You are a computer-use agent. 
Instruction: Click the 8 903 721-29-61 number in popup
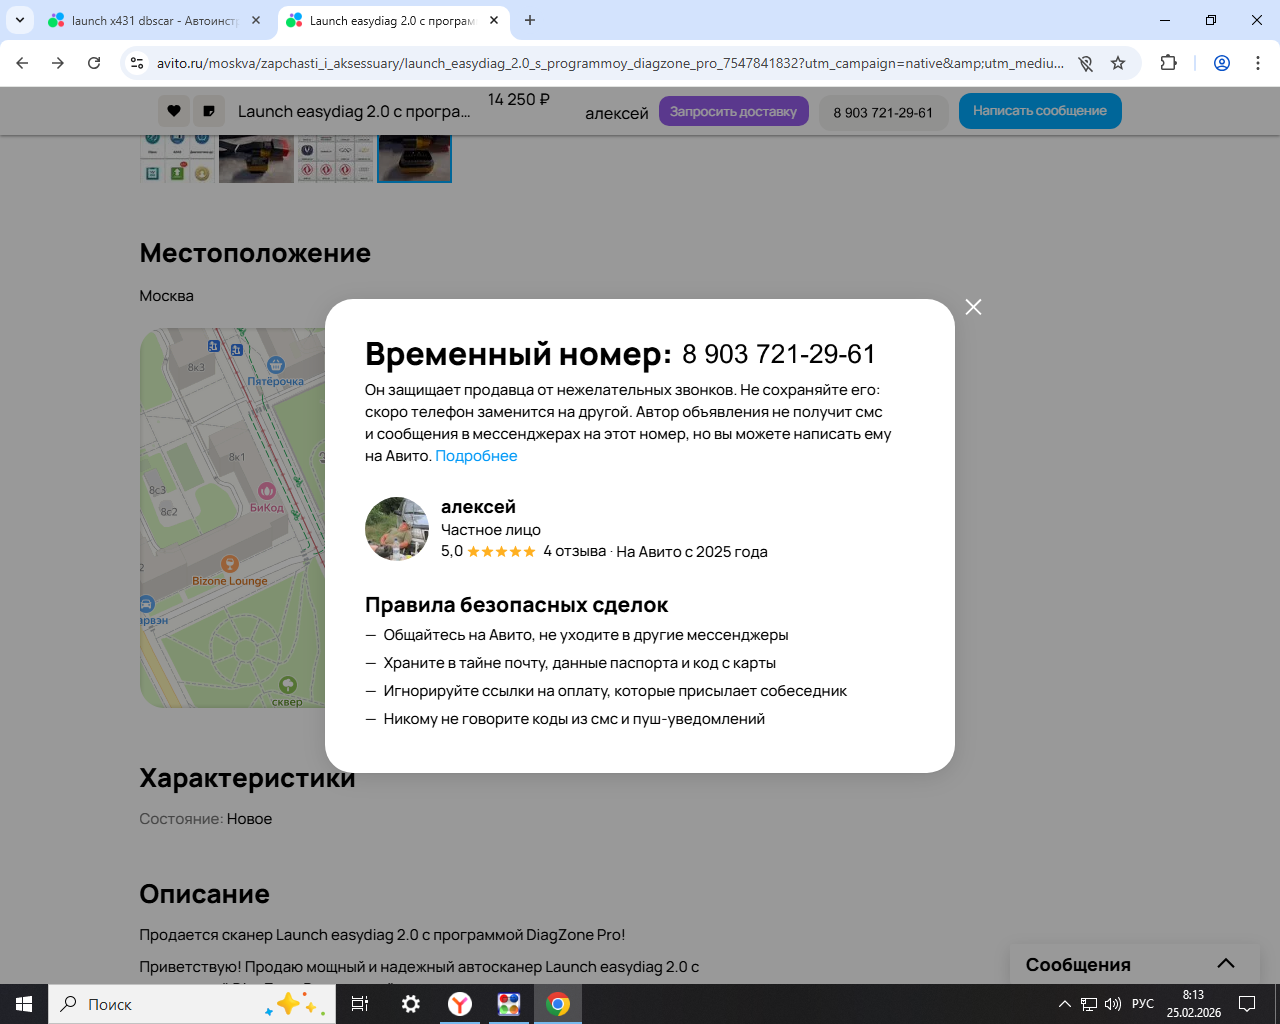779,354
